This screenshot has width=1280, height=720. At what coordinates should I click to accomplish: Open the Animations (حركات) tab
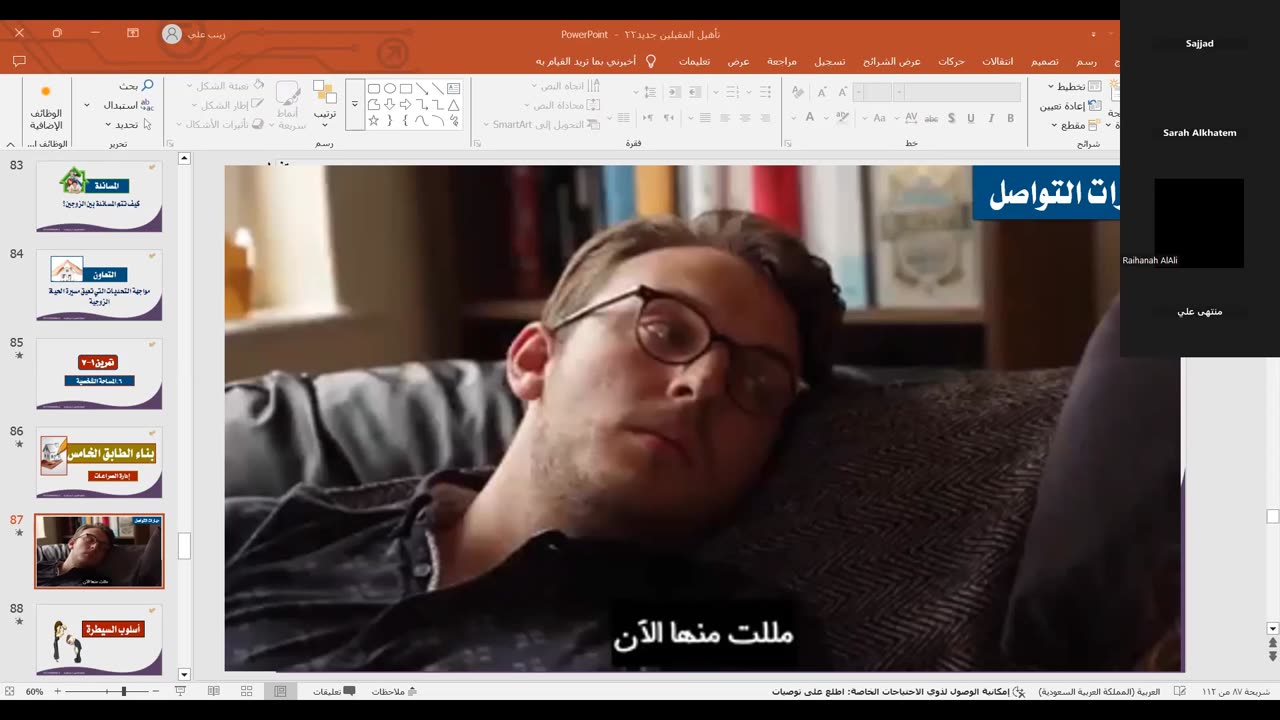pyautogui.click(x=951, y=61)
